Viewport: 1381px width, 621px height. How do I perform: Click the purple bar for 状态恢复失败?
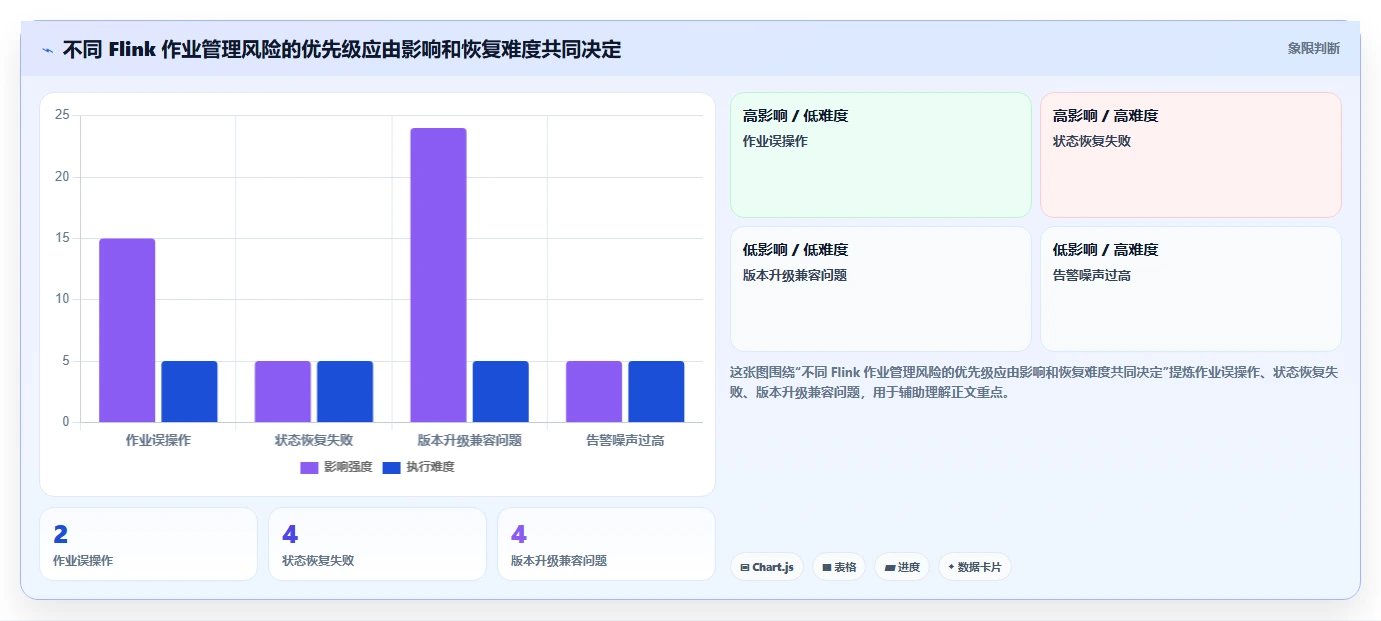pos(283,391)
